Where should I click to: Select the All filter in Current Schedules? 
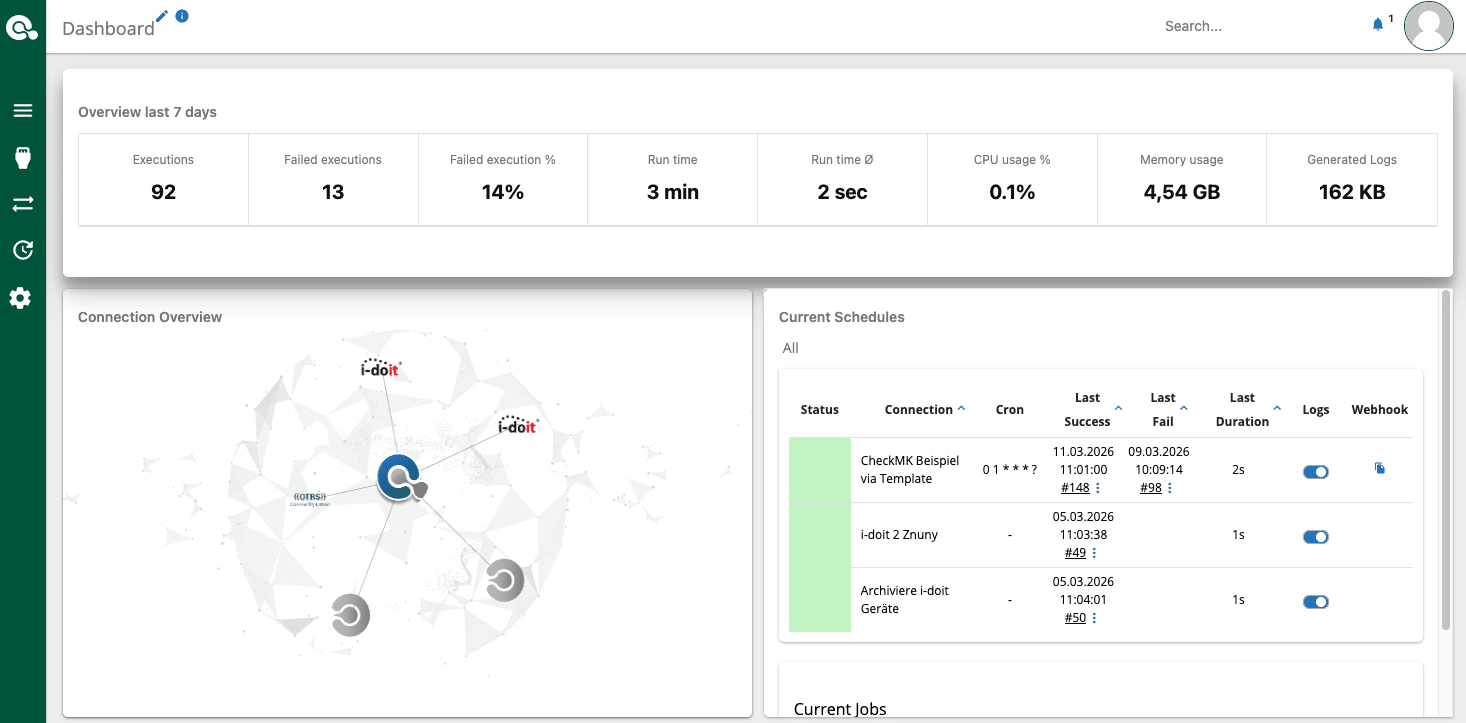click(x=791, y=348)
